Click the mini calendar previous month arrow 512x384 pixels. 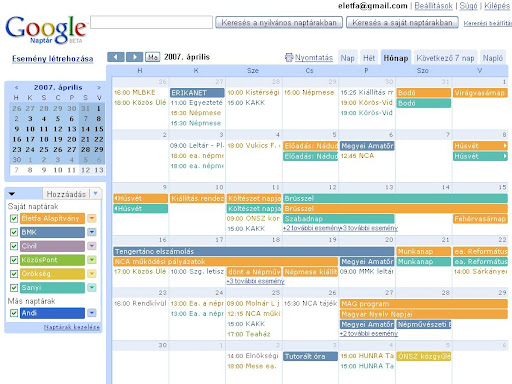tap(16, 88)
